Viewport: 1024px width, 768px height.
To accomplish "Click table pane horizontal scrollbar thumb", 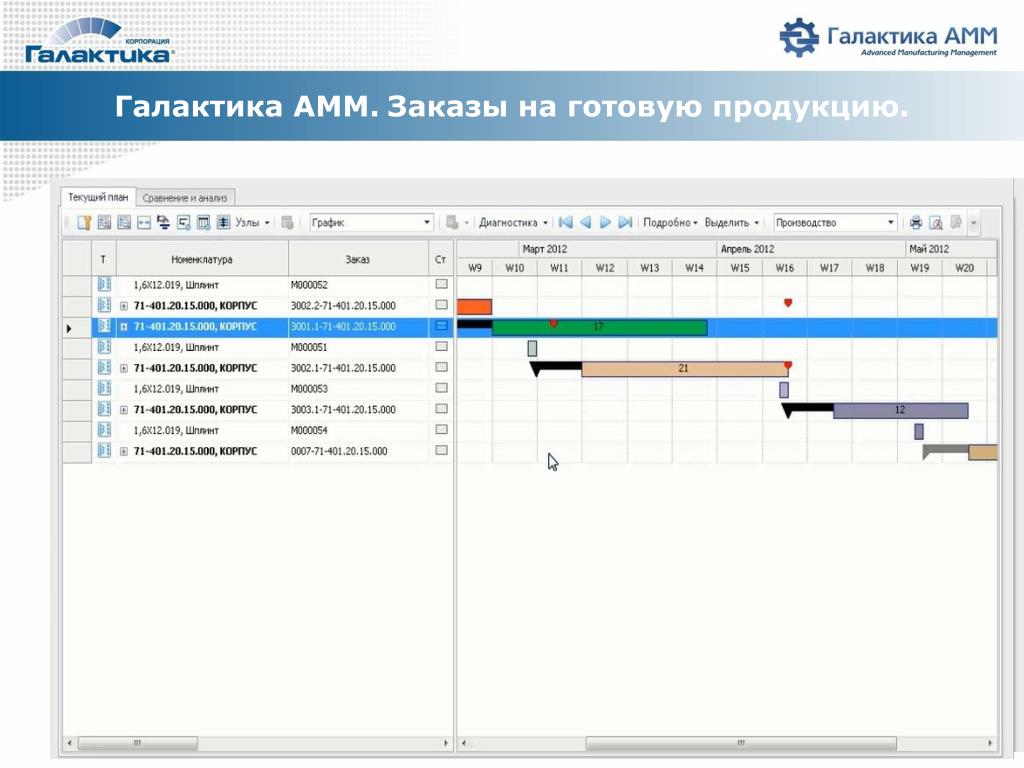I will (x=138, y=743).
